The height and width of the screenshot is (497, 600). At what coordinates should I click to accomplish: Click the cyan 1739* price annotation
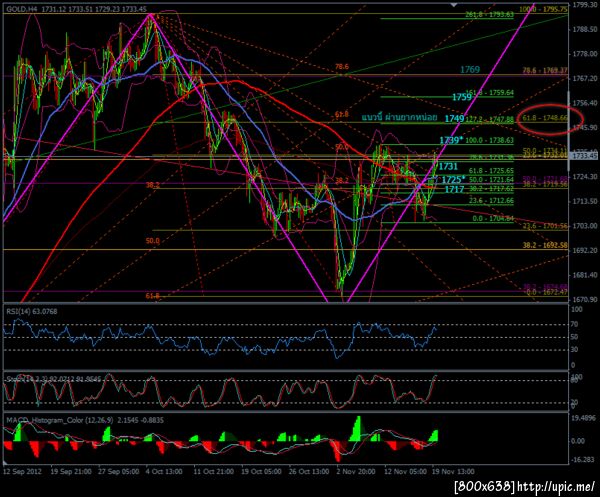coord(451,140)
